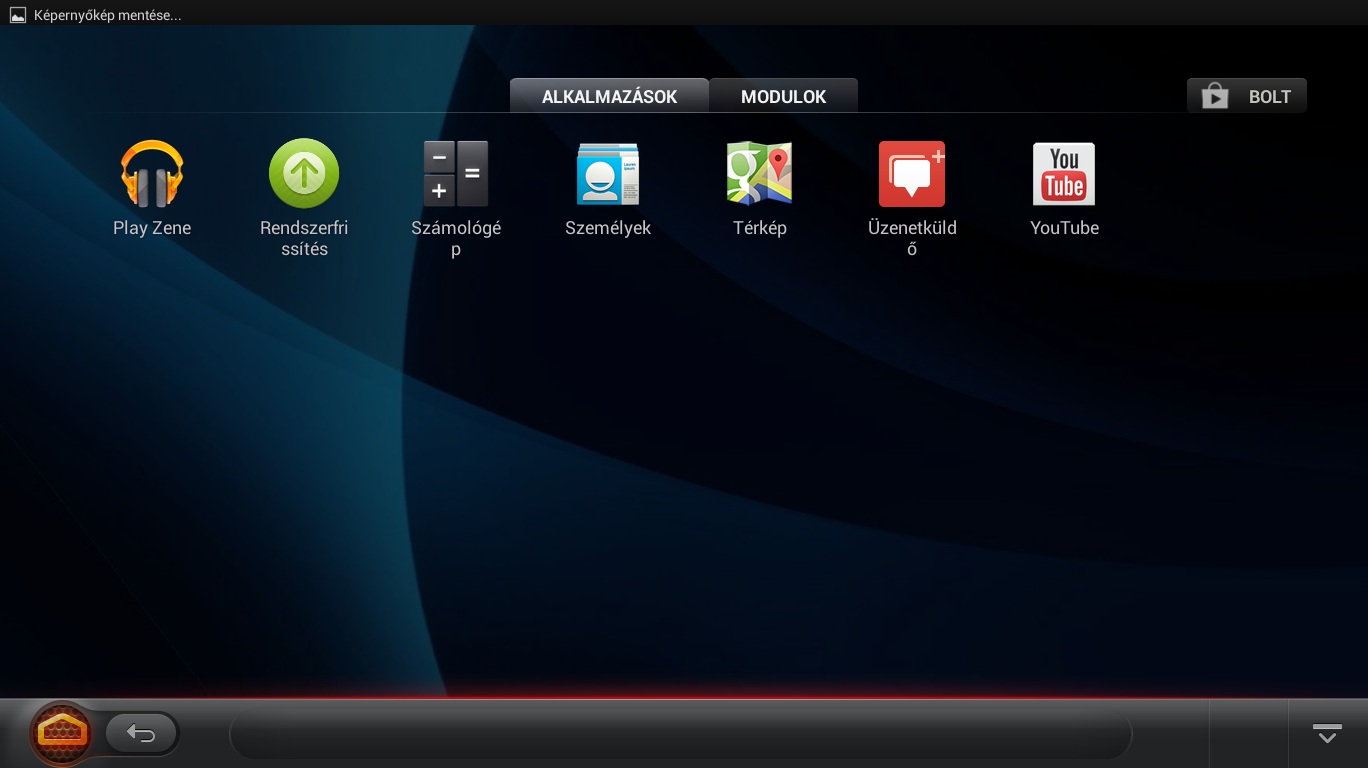This screenshot has height=768, width=1368.
Task: Open the Képernyőkép mentése notification
Action: click(x=95, y=15)
